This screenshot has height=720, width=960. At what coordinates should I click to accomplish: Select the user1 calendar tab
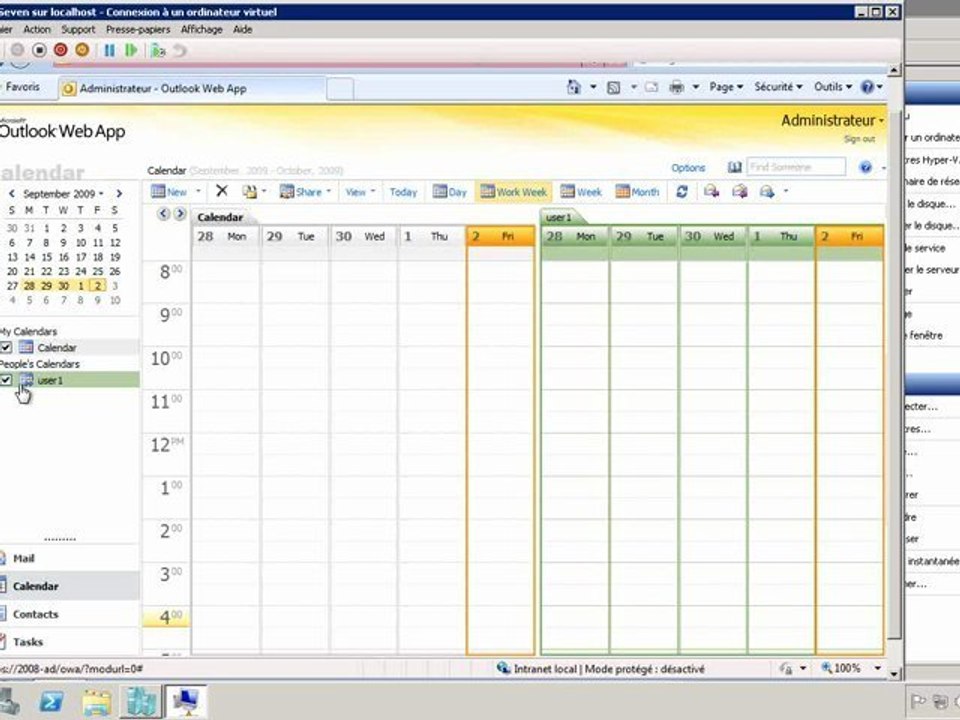click(x=559, y=217)
